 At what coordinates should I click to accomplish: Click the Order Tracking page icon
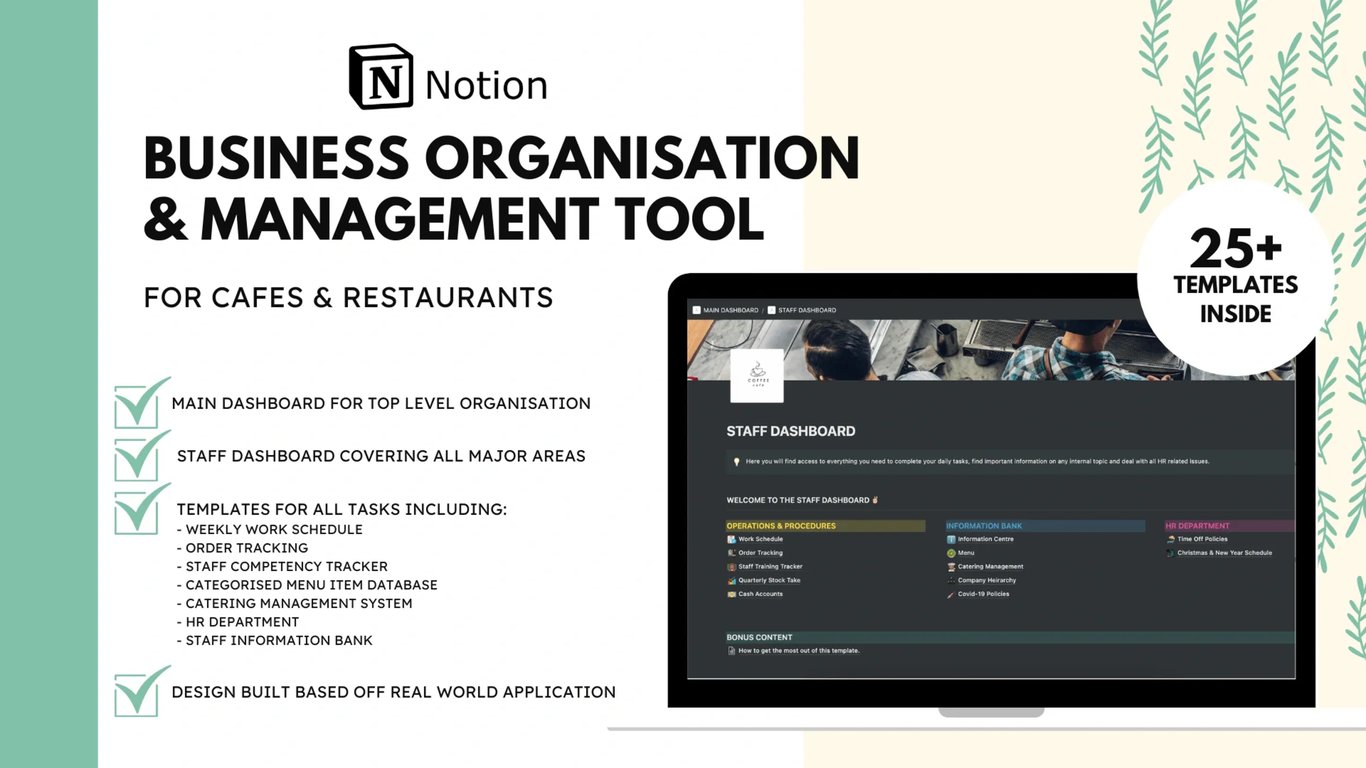[731, 553]
